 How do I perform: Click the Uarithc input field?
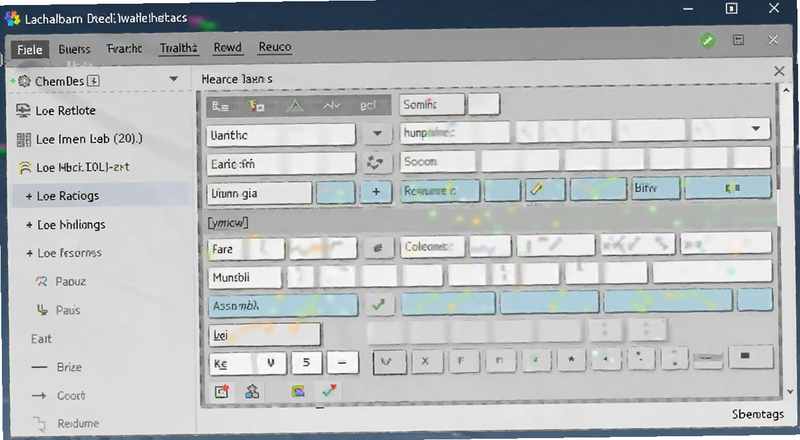click(x=281, y=135)
